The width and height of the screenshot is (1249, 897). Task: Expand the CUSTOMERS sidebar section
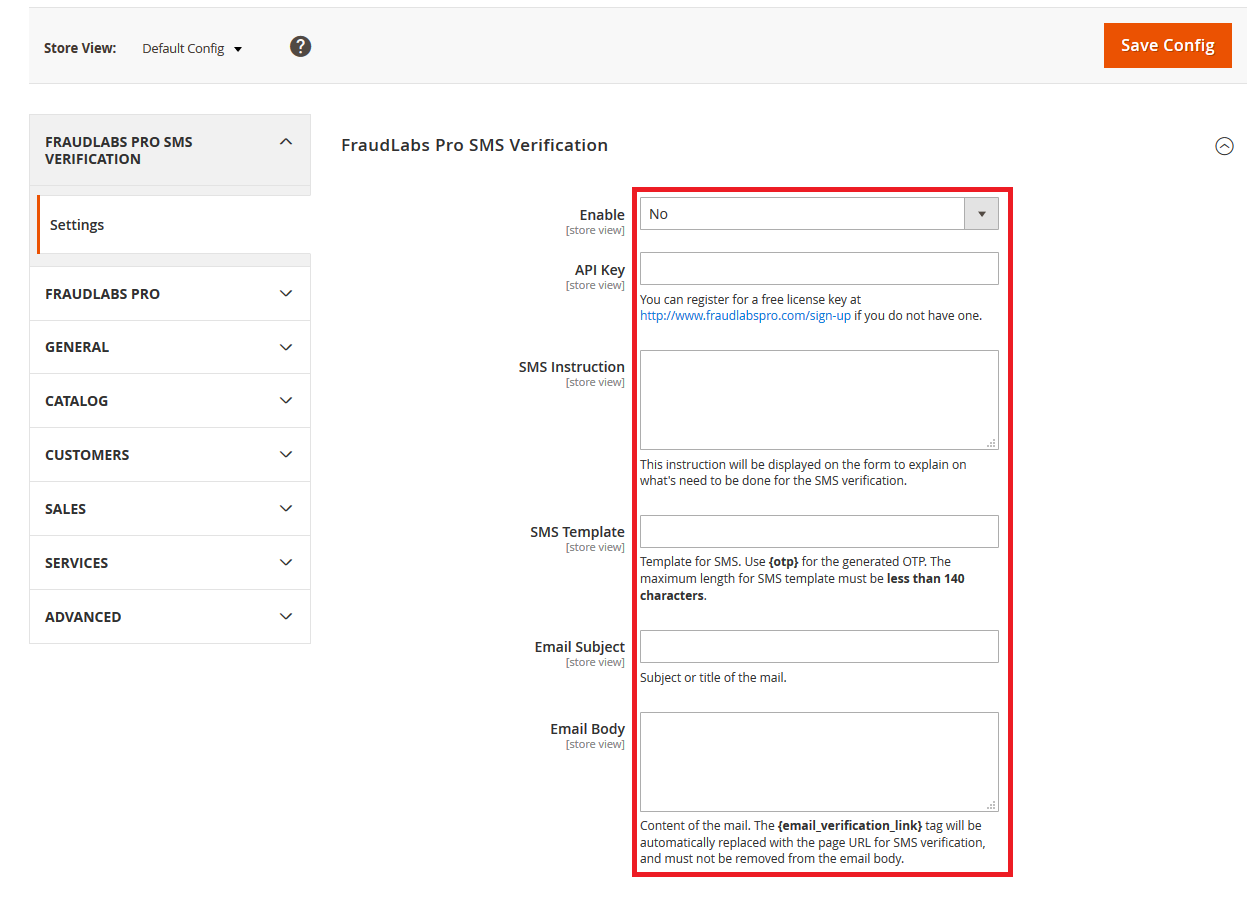click(170, 455)
